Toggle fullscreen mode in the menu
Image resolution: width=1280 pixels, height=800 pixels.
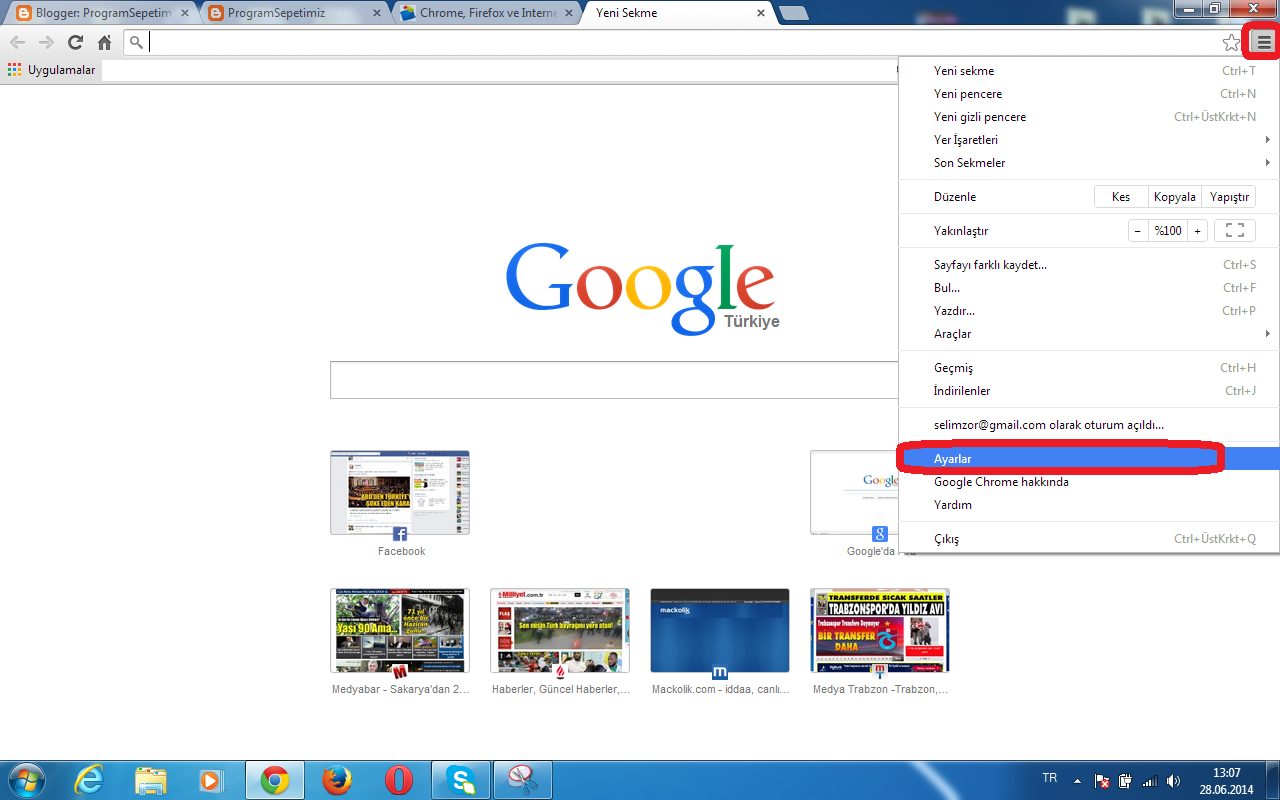click(x=1235, y=231)
